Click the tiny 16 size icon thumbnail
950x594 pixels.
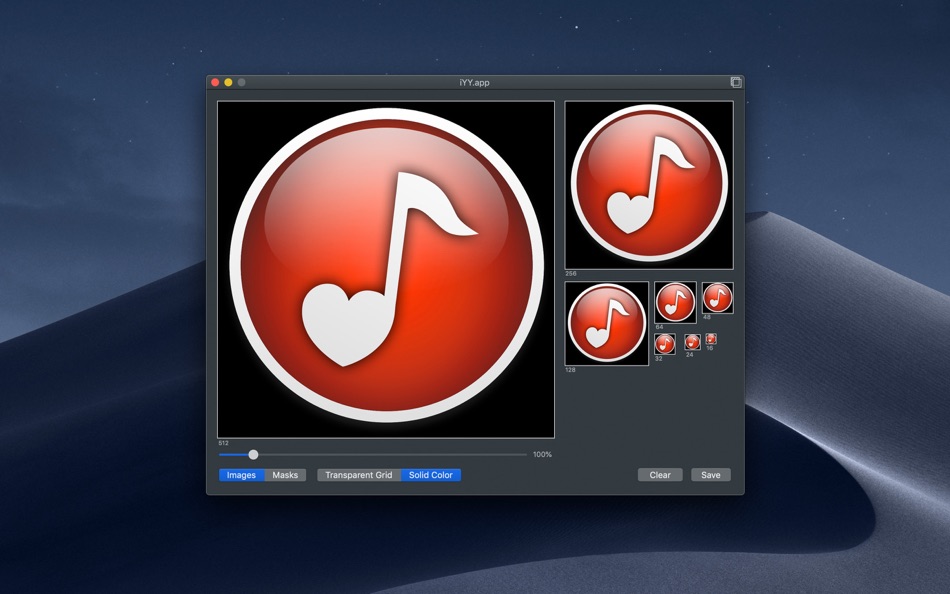(x=711, y=339)
